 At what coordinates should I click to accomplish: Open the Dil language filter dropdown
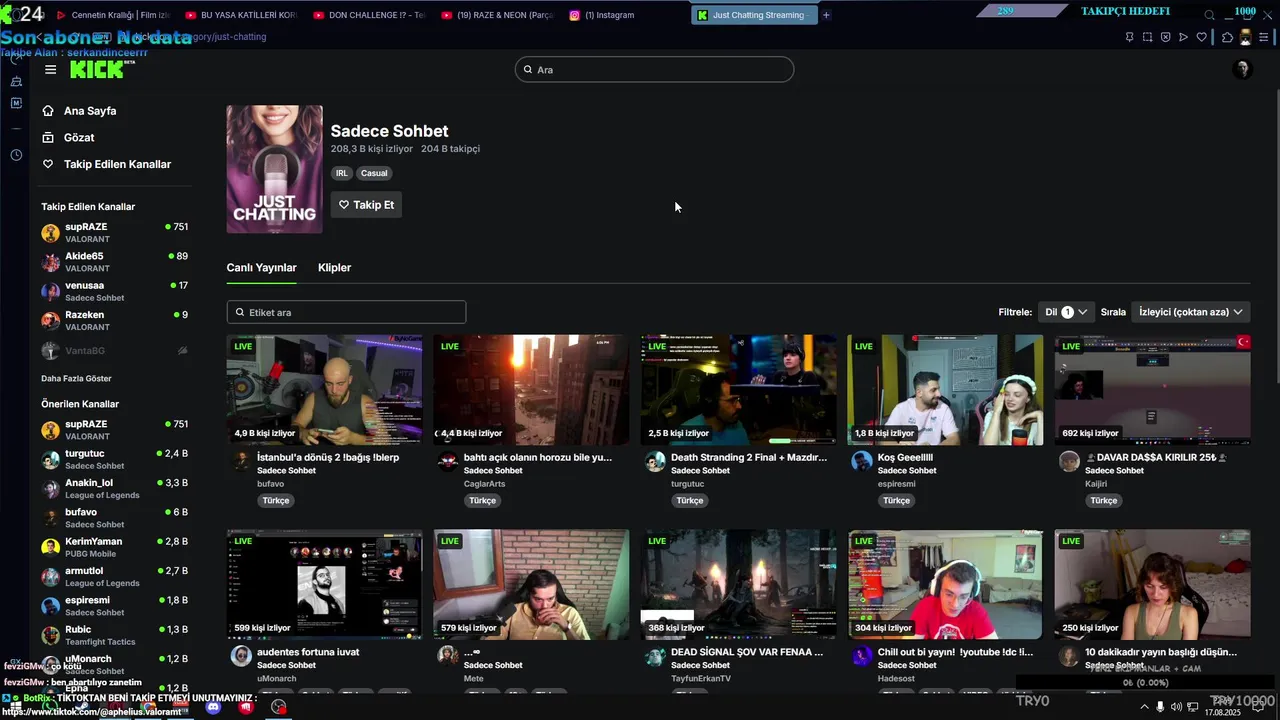pyautogui.click(x=1066, y=312)
